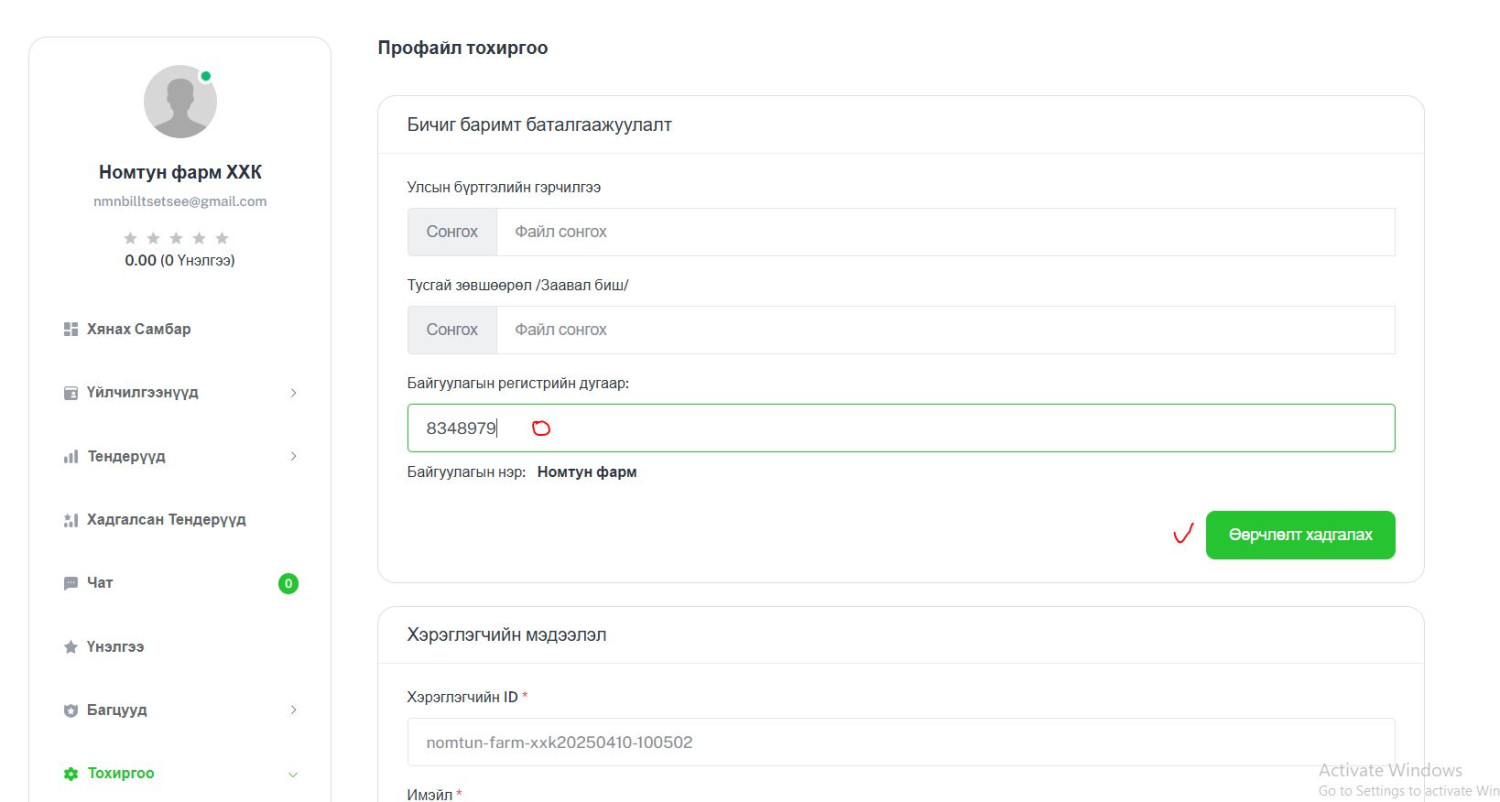Click the Бичиг баримт баталгаажуулалт heading
This screenshot has height=802, width=1500.
click(539, 125)
